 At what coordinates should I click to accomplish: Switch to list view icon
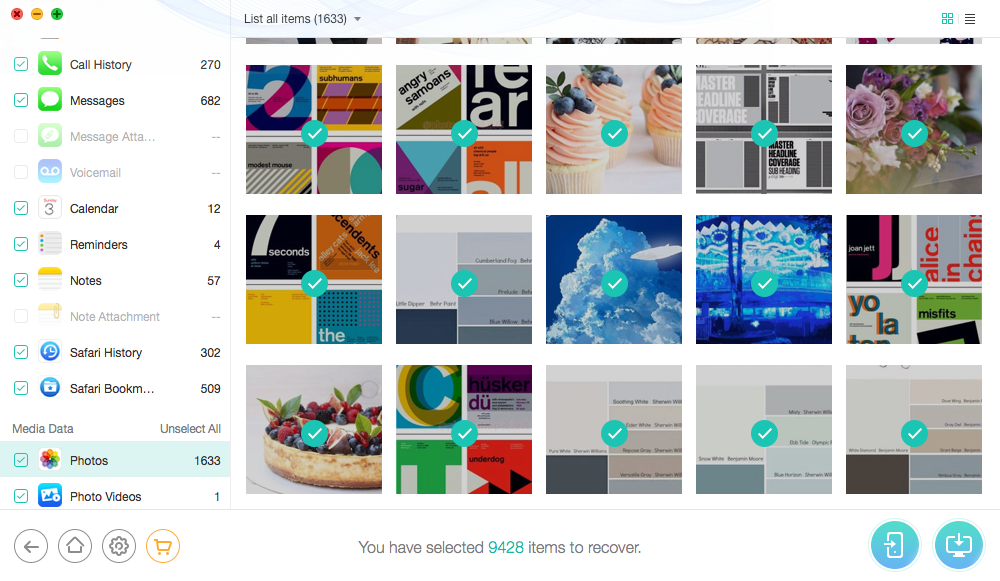coord(969,19)
